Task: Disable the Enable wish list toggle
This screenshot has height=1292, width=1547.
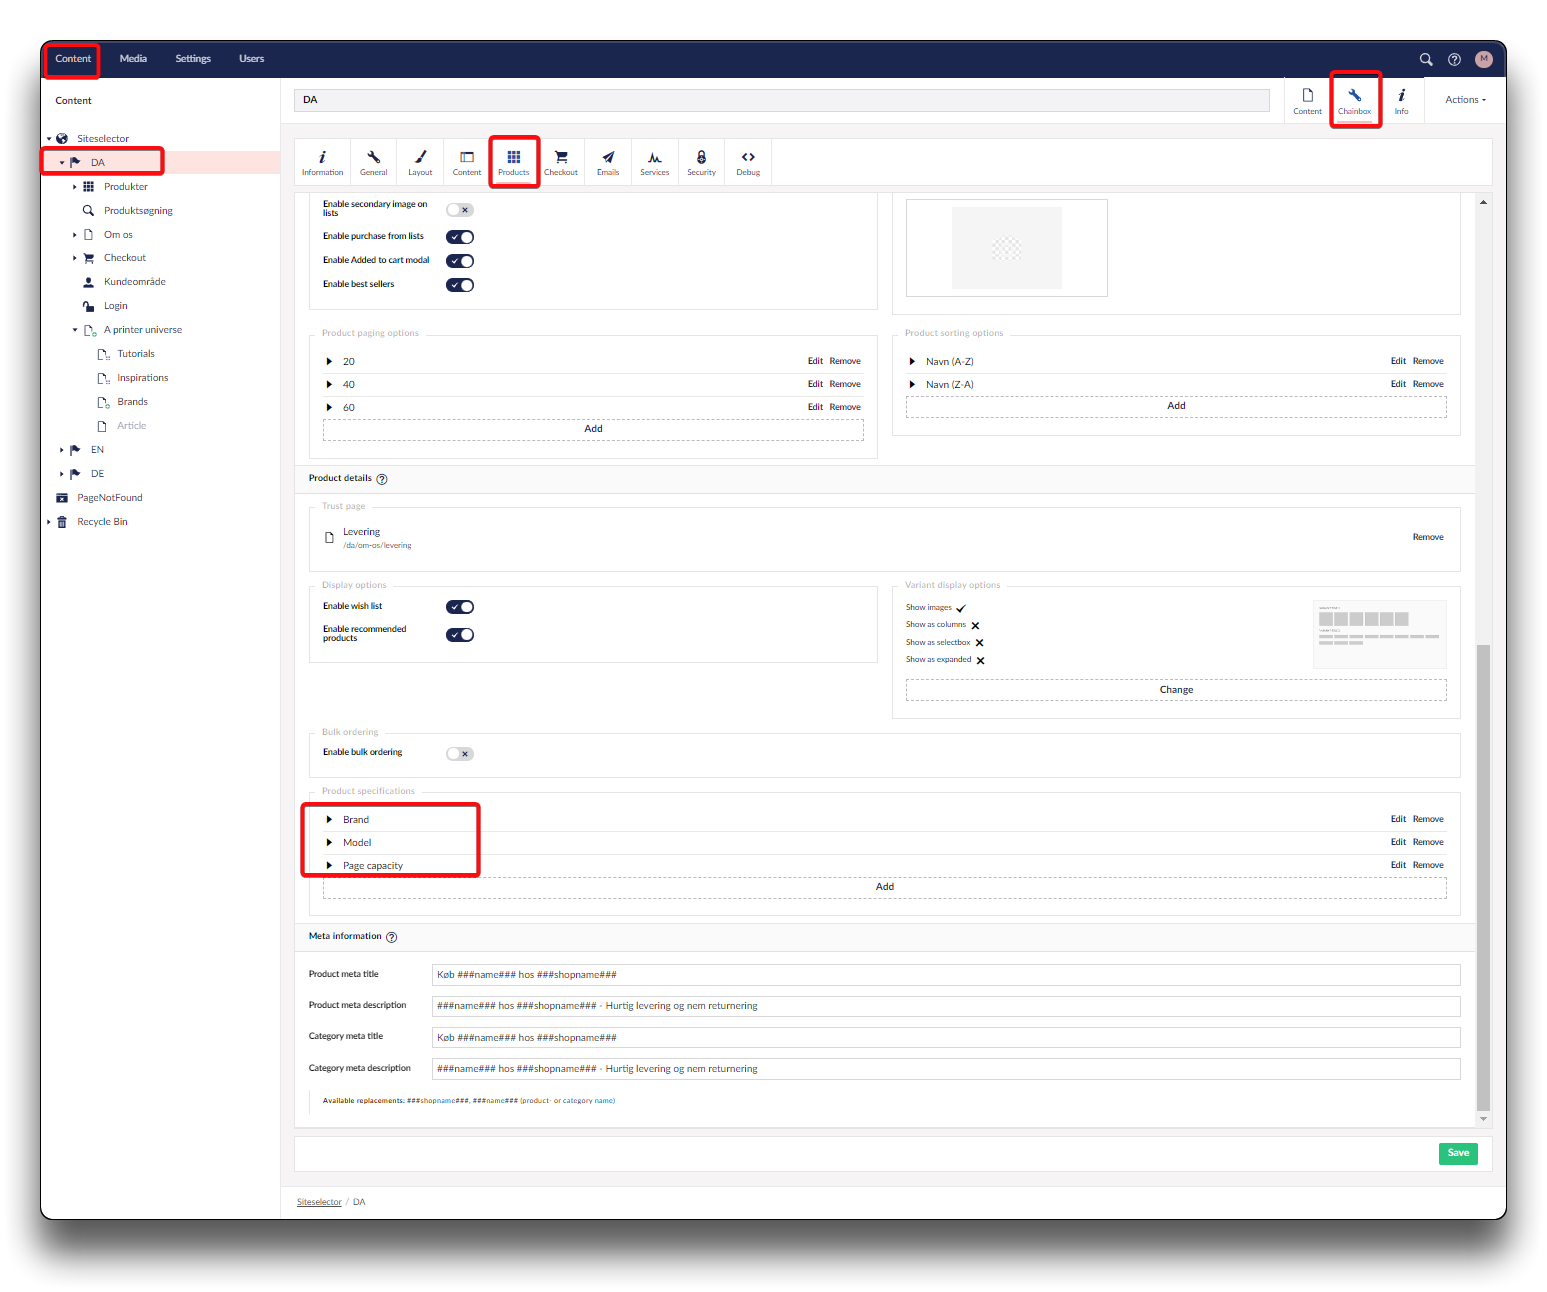Action: pyautogui.click(x=460, y=607)
